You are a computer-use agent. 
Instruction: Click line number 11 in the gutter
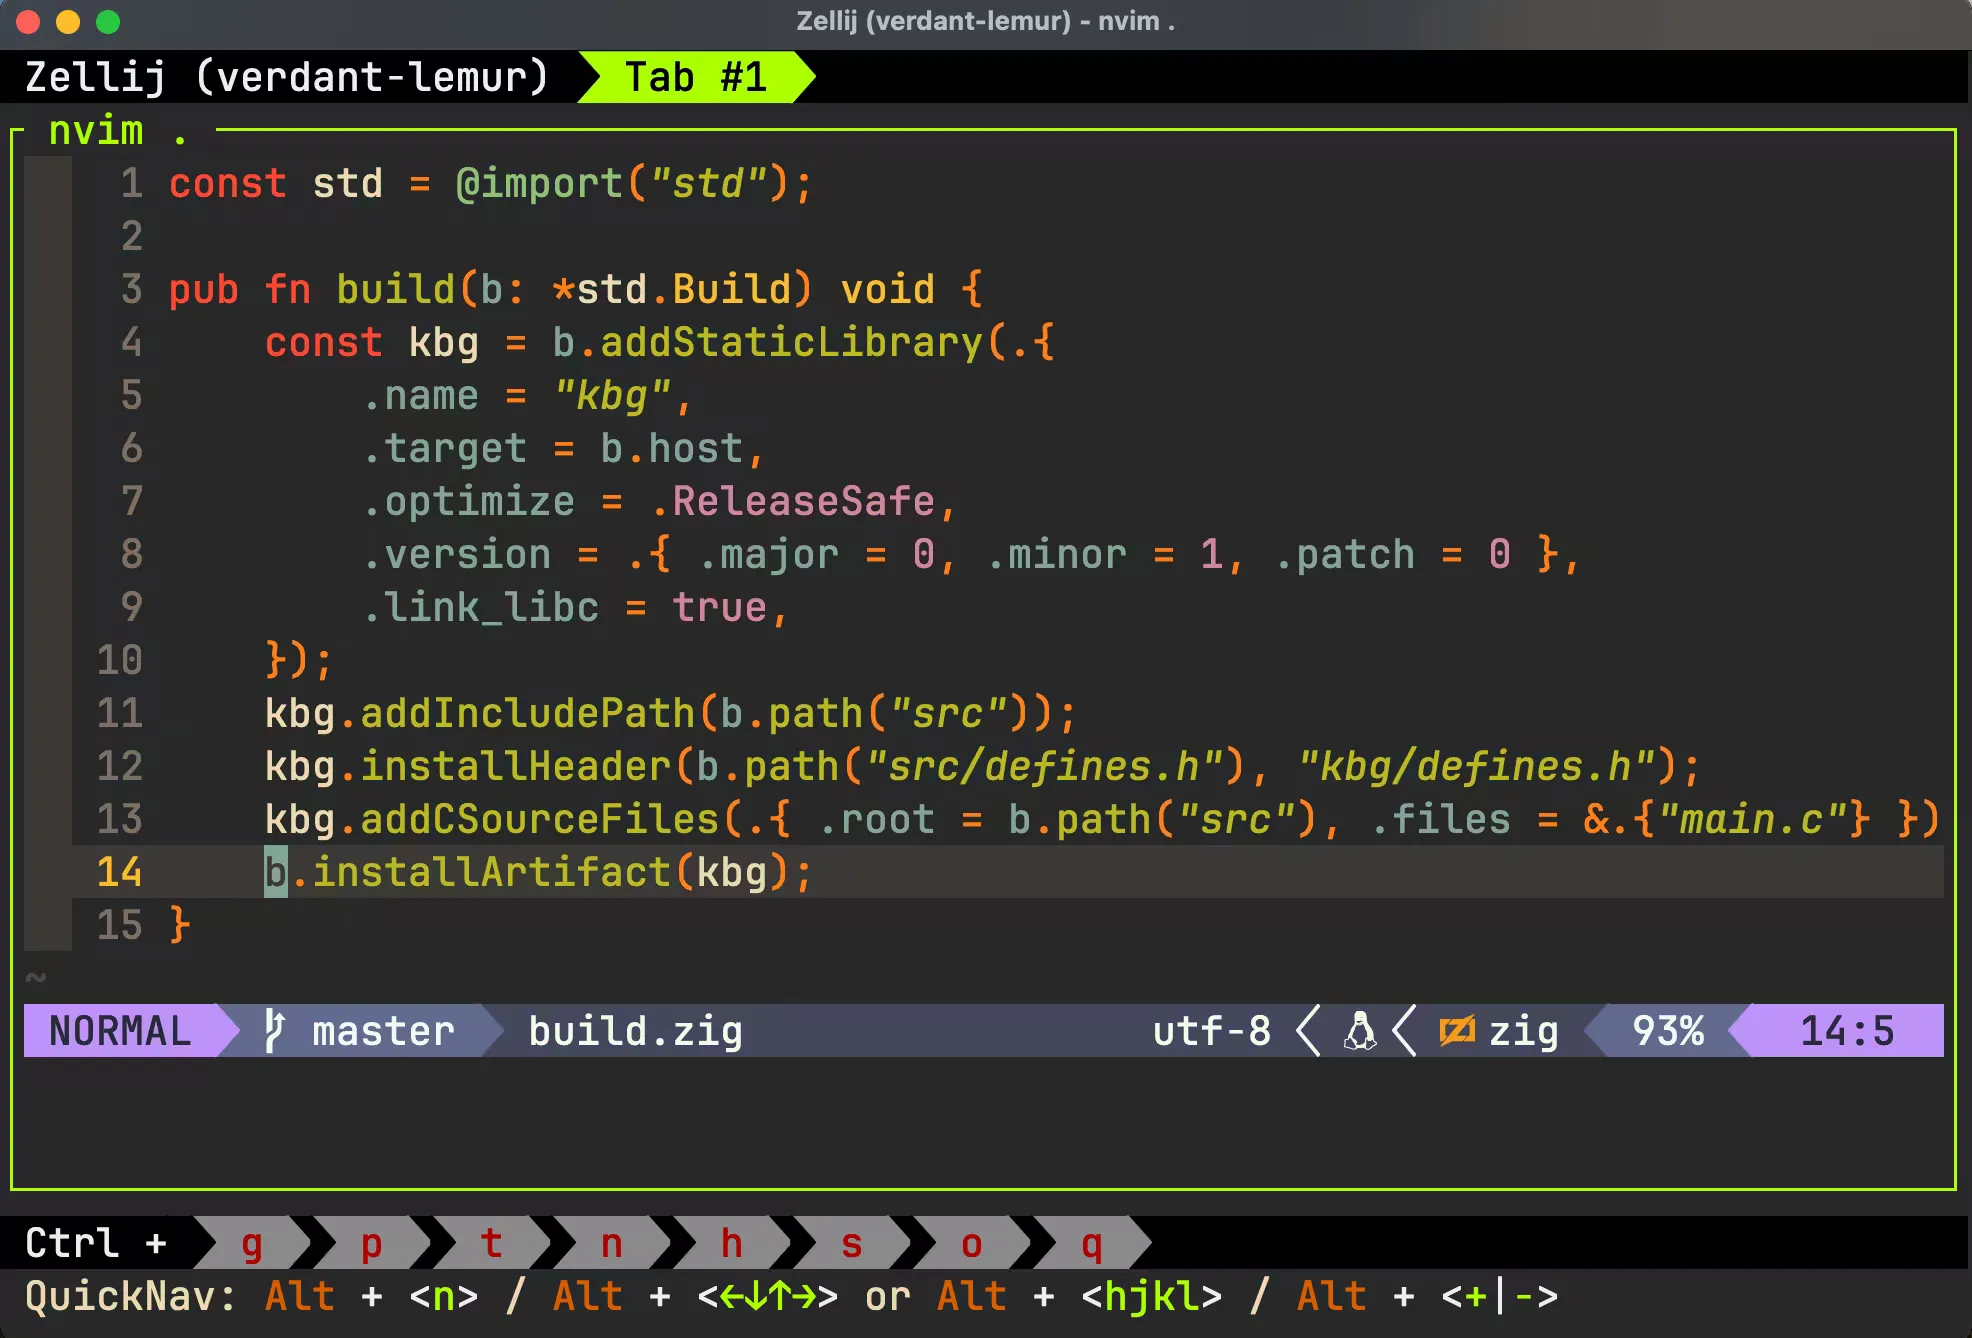[x=120, y=714]
